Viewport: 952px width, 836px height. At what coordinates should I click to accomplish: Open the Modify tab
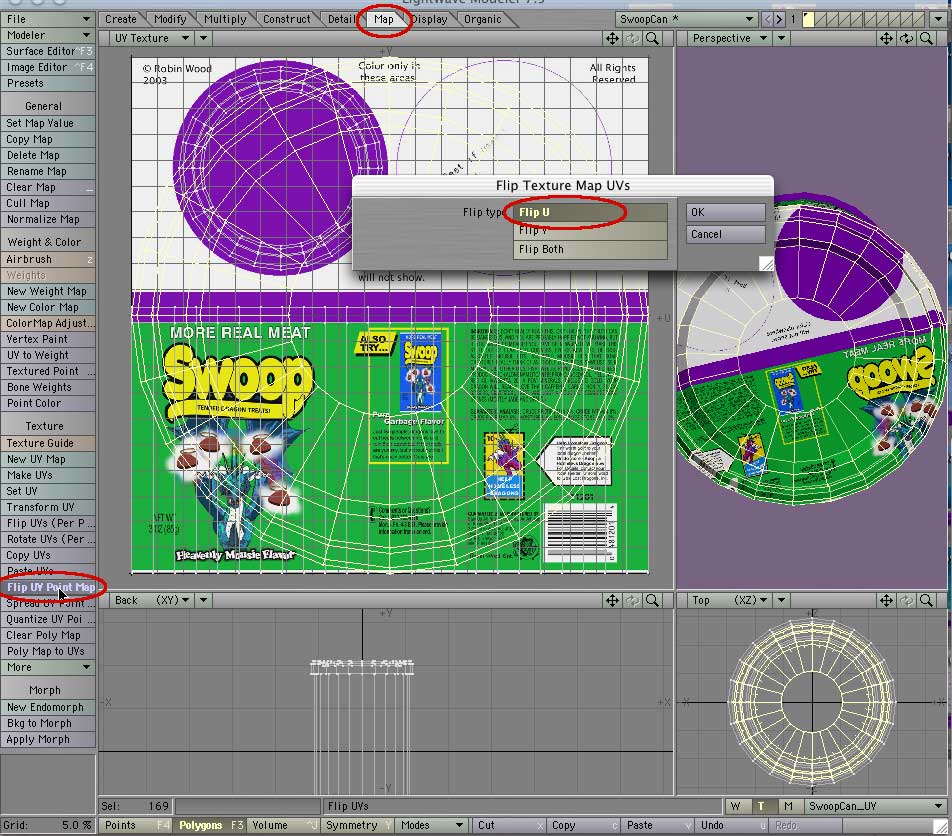(170, 19)
